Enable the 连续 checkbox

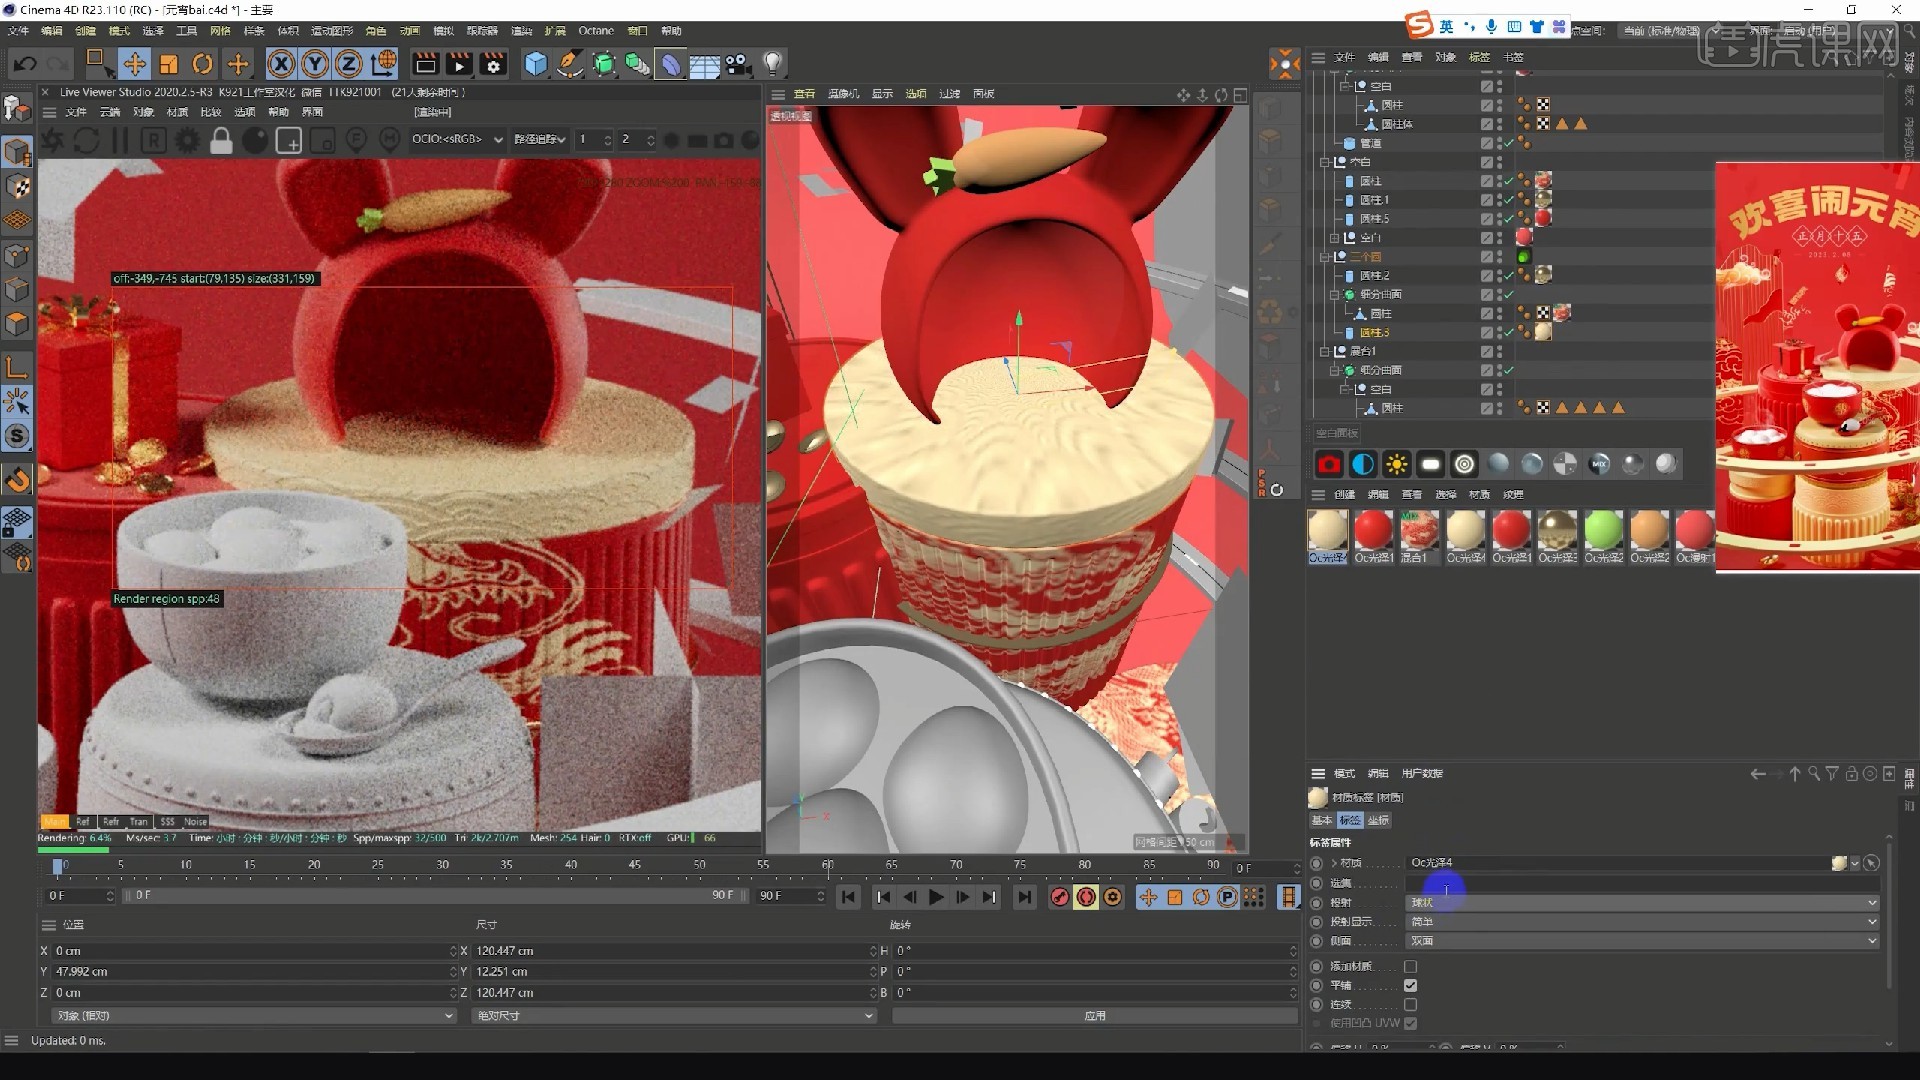point(1410,1005)
